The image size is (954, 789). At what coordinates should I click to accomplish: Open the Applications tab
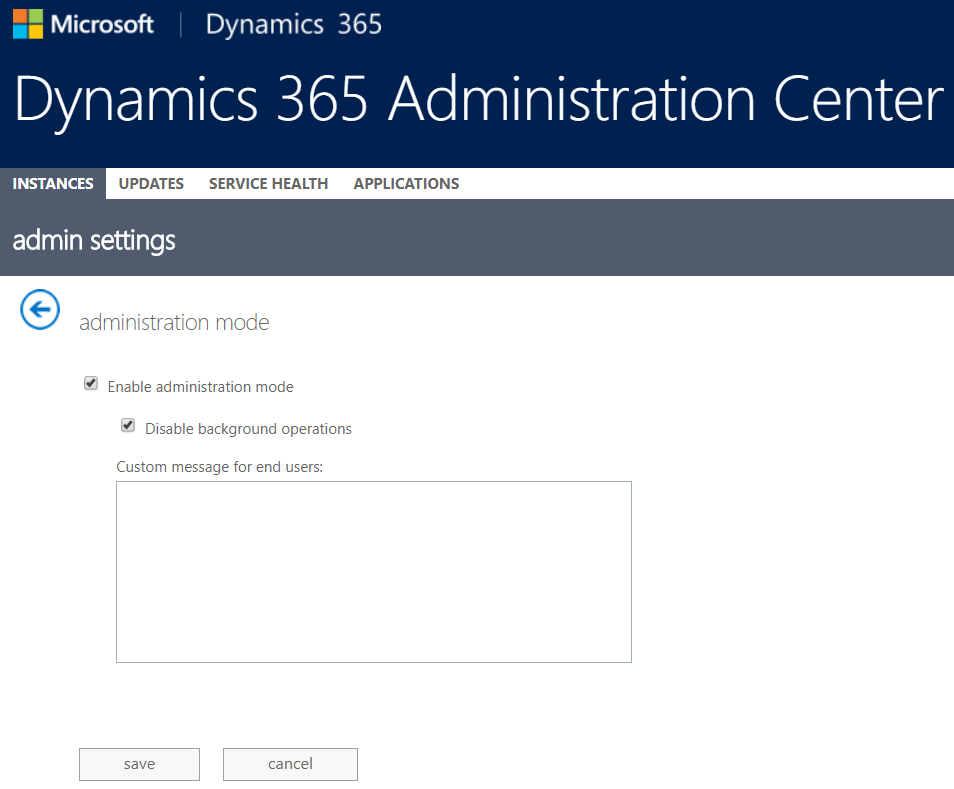pos(406,184)
